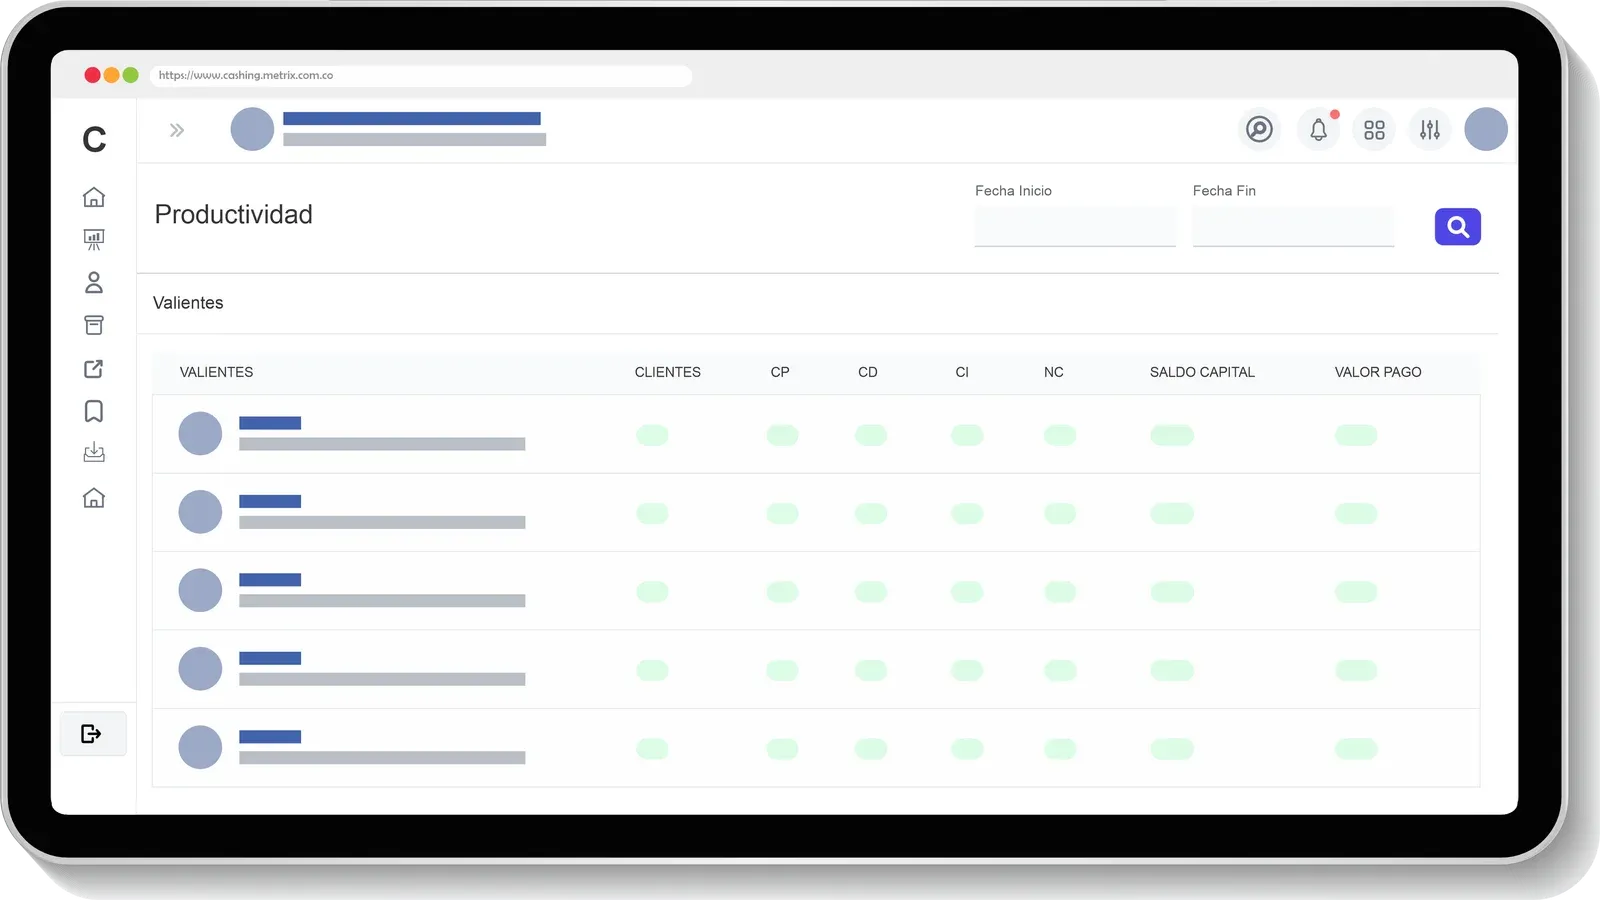Click the logout button at sidebar bottom
1600x900 pixels.
coord(92,734)
